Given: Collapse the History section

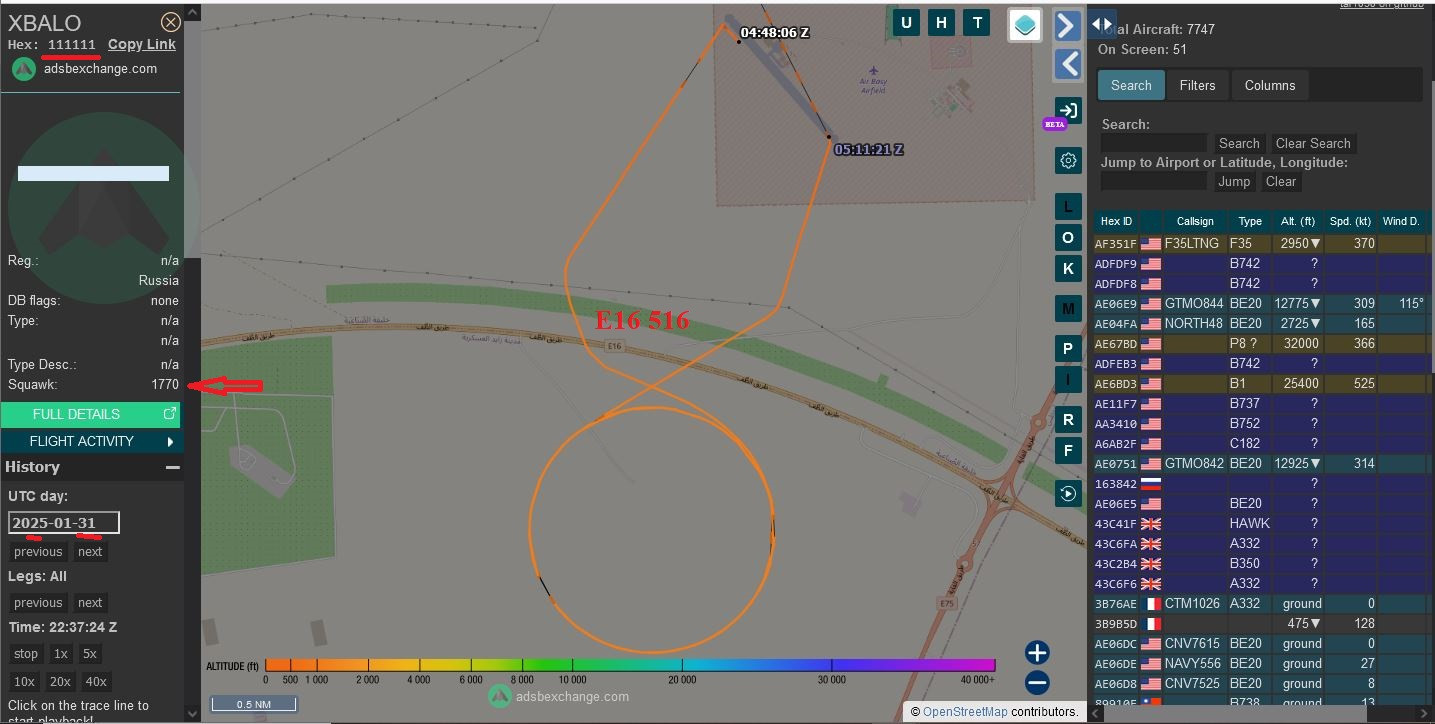Looking at the screenshot, I should 172,467.
